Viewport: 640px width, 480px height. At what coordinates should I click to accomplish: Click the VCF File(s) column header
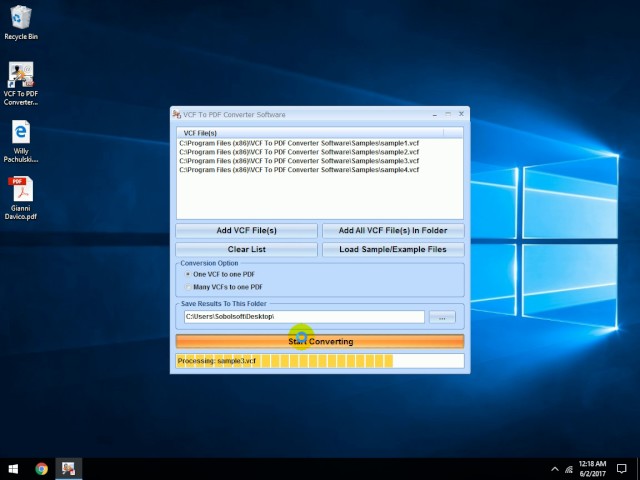[x=310, y=133]
